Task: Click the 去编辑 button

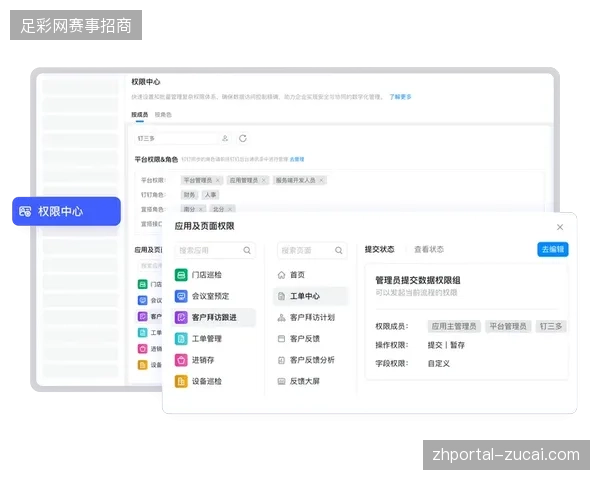Action: (x=553, y=250)
